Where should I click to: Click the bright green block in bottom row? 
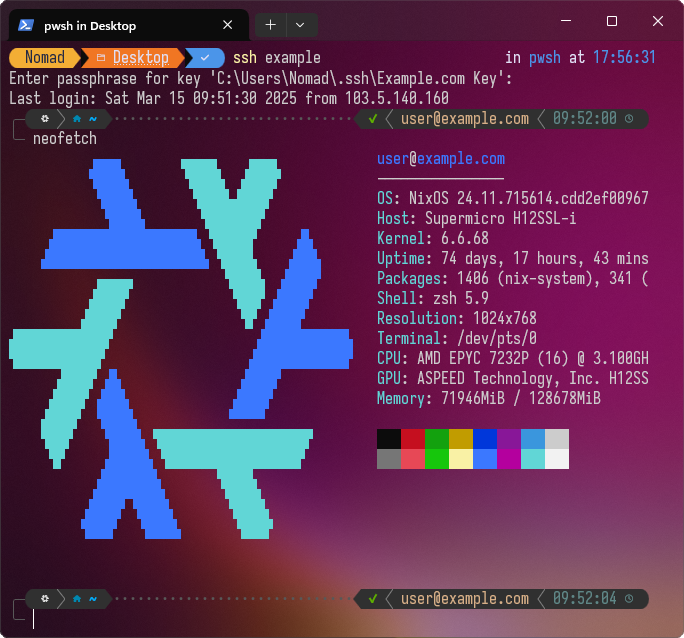click(x=437, y=459)
